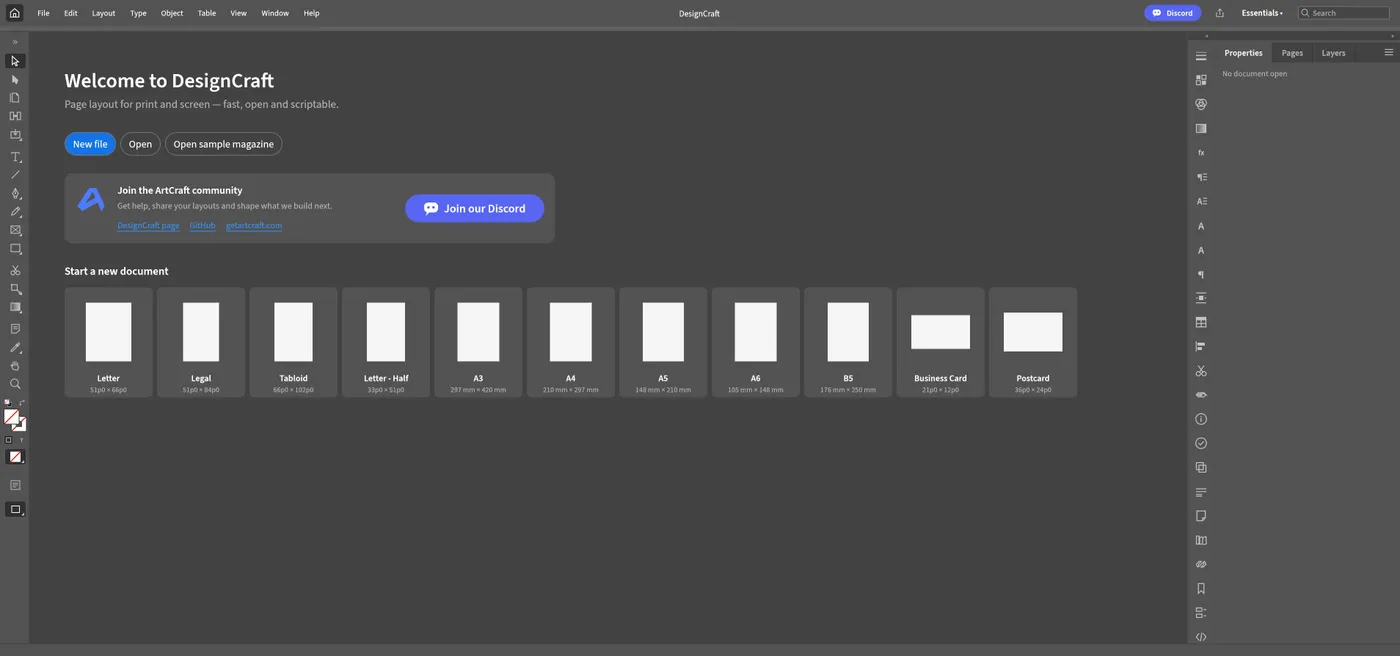Screen dimensions: 1400x656
Task: Open the File menu
Action: tap(43, 13)
